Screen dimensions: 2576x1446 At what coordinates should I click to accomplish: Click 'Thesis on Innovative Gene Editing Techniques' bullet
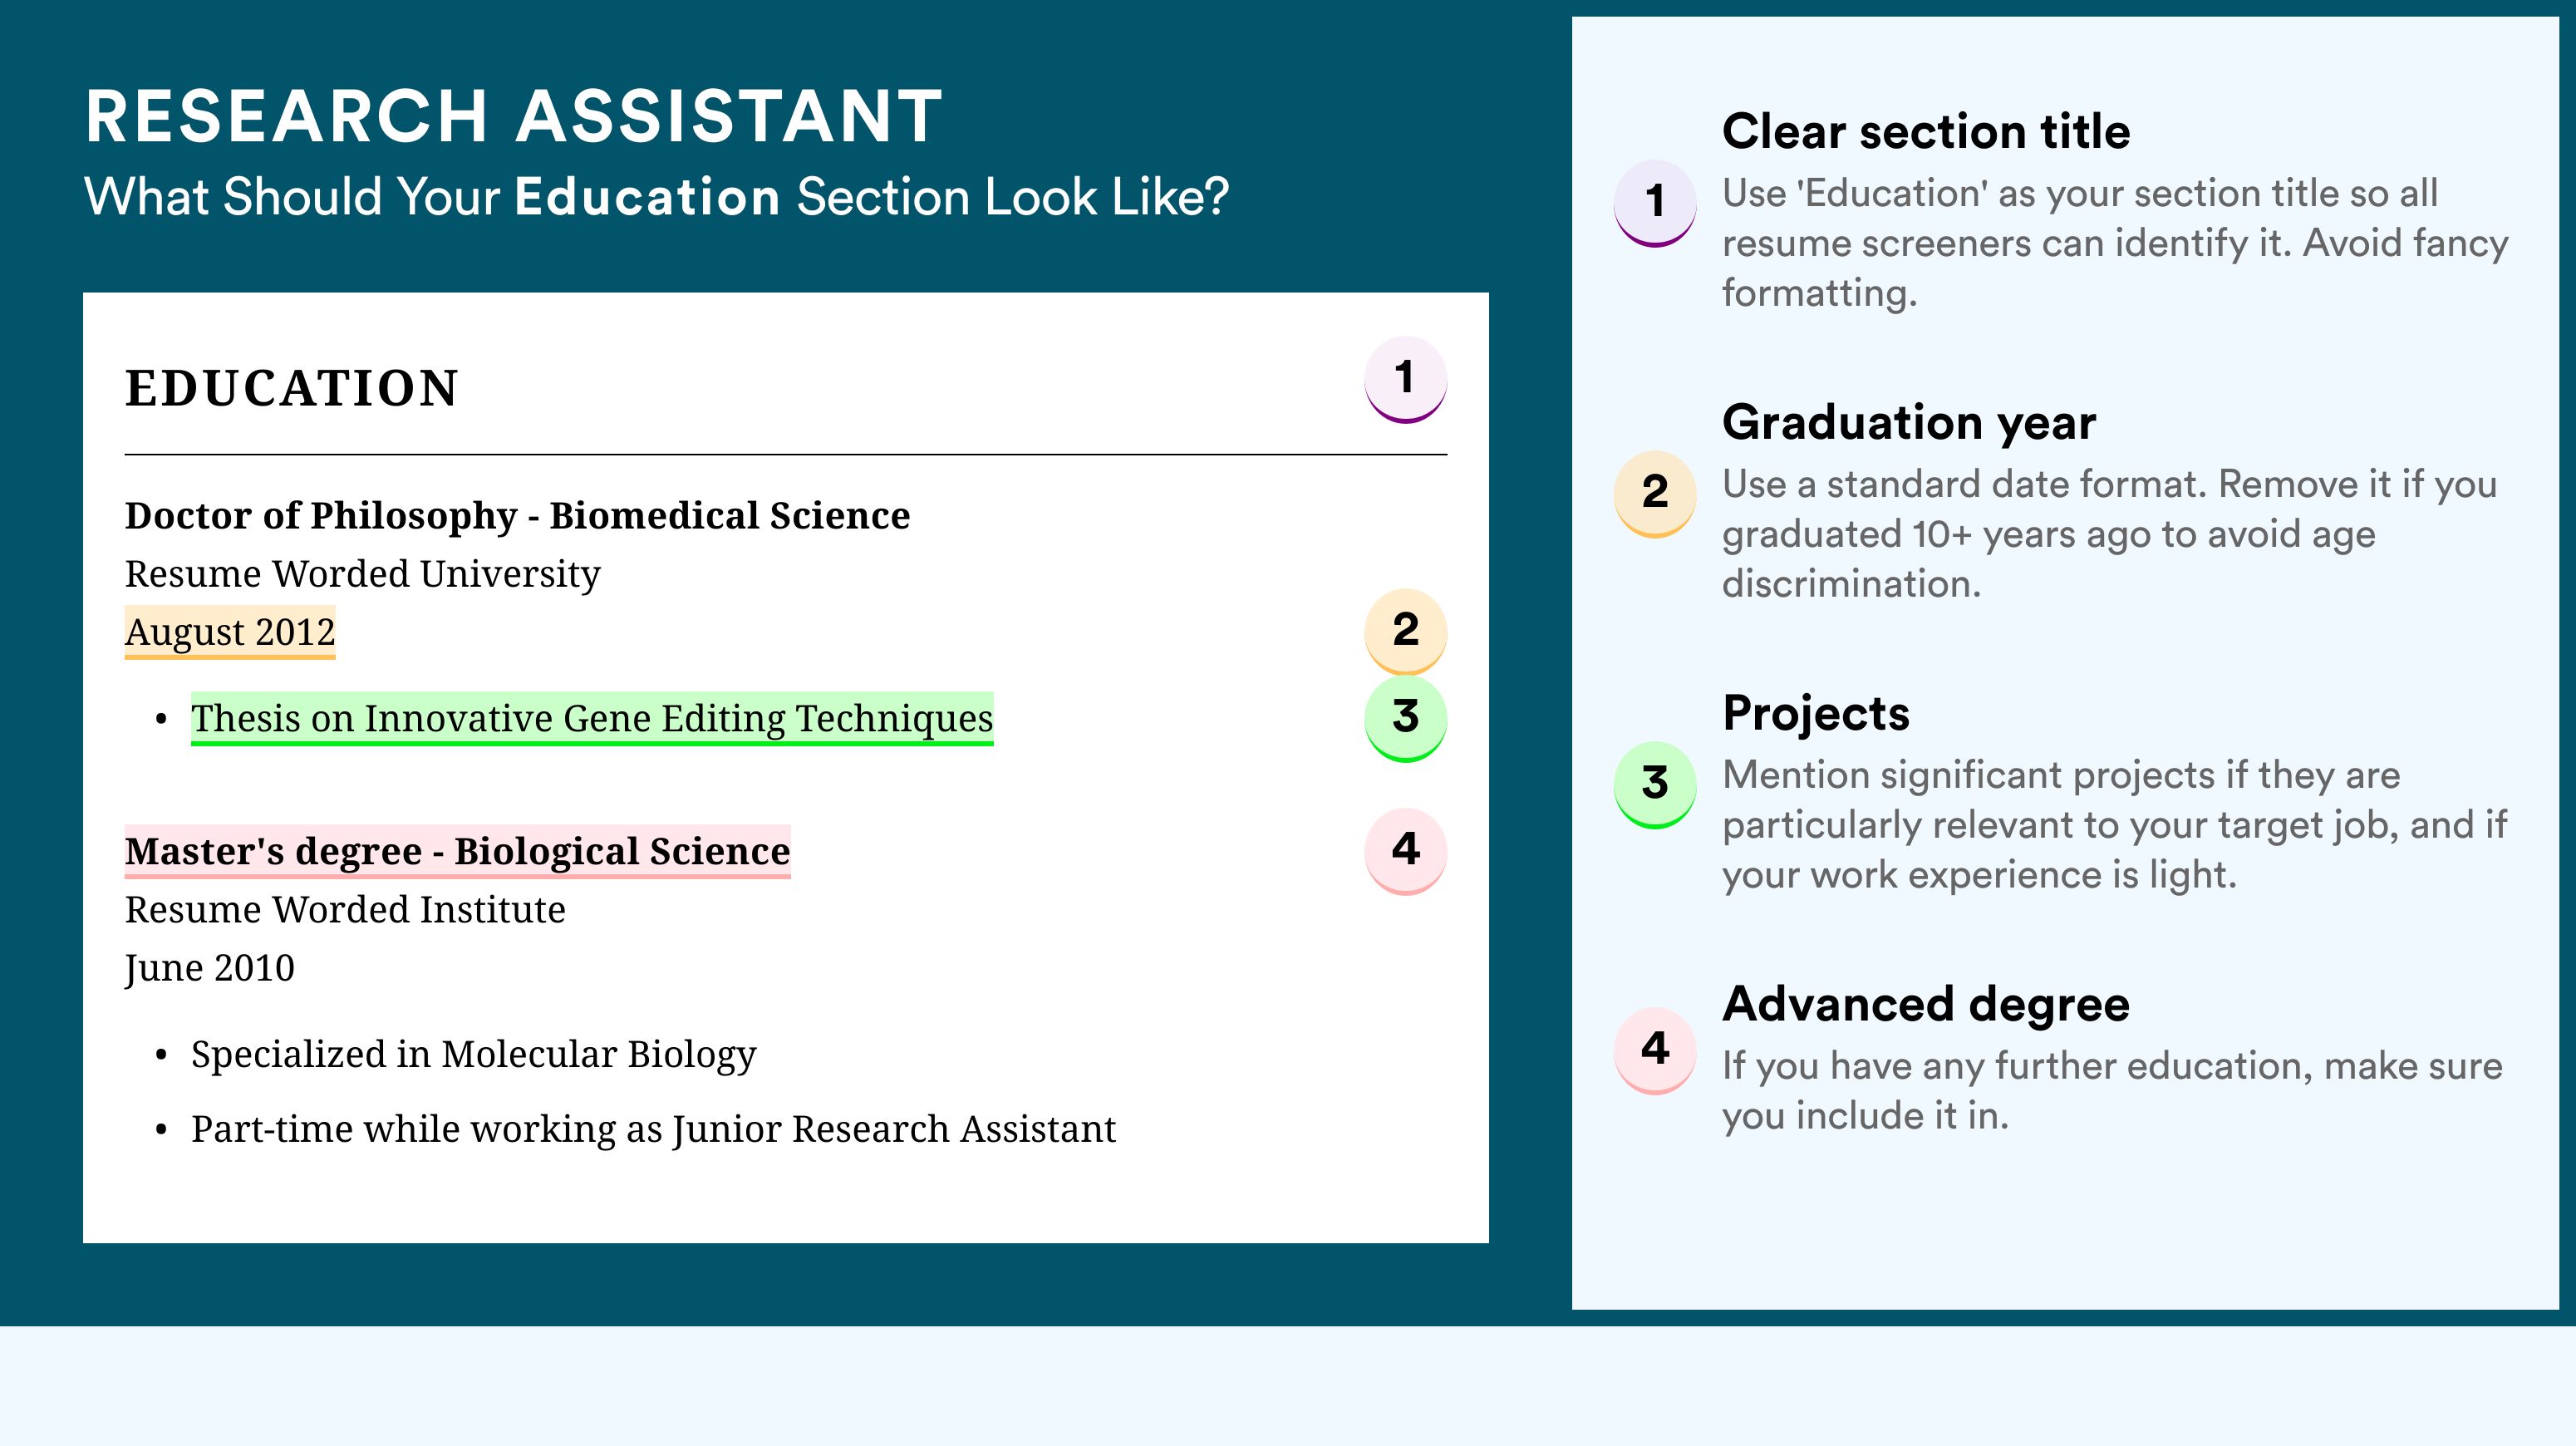[x=592, y=719]
